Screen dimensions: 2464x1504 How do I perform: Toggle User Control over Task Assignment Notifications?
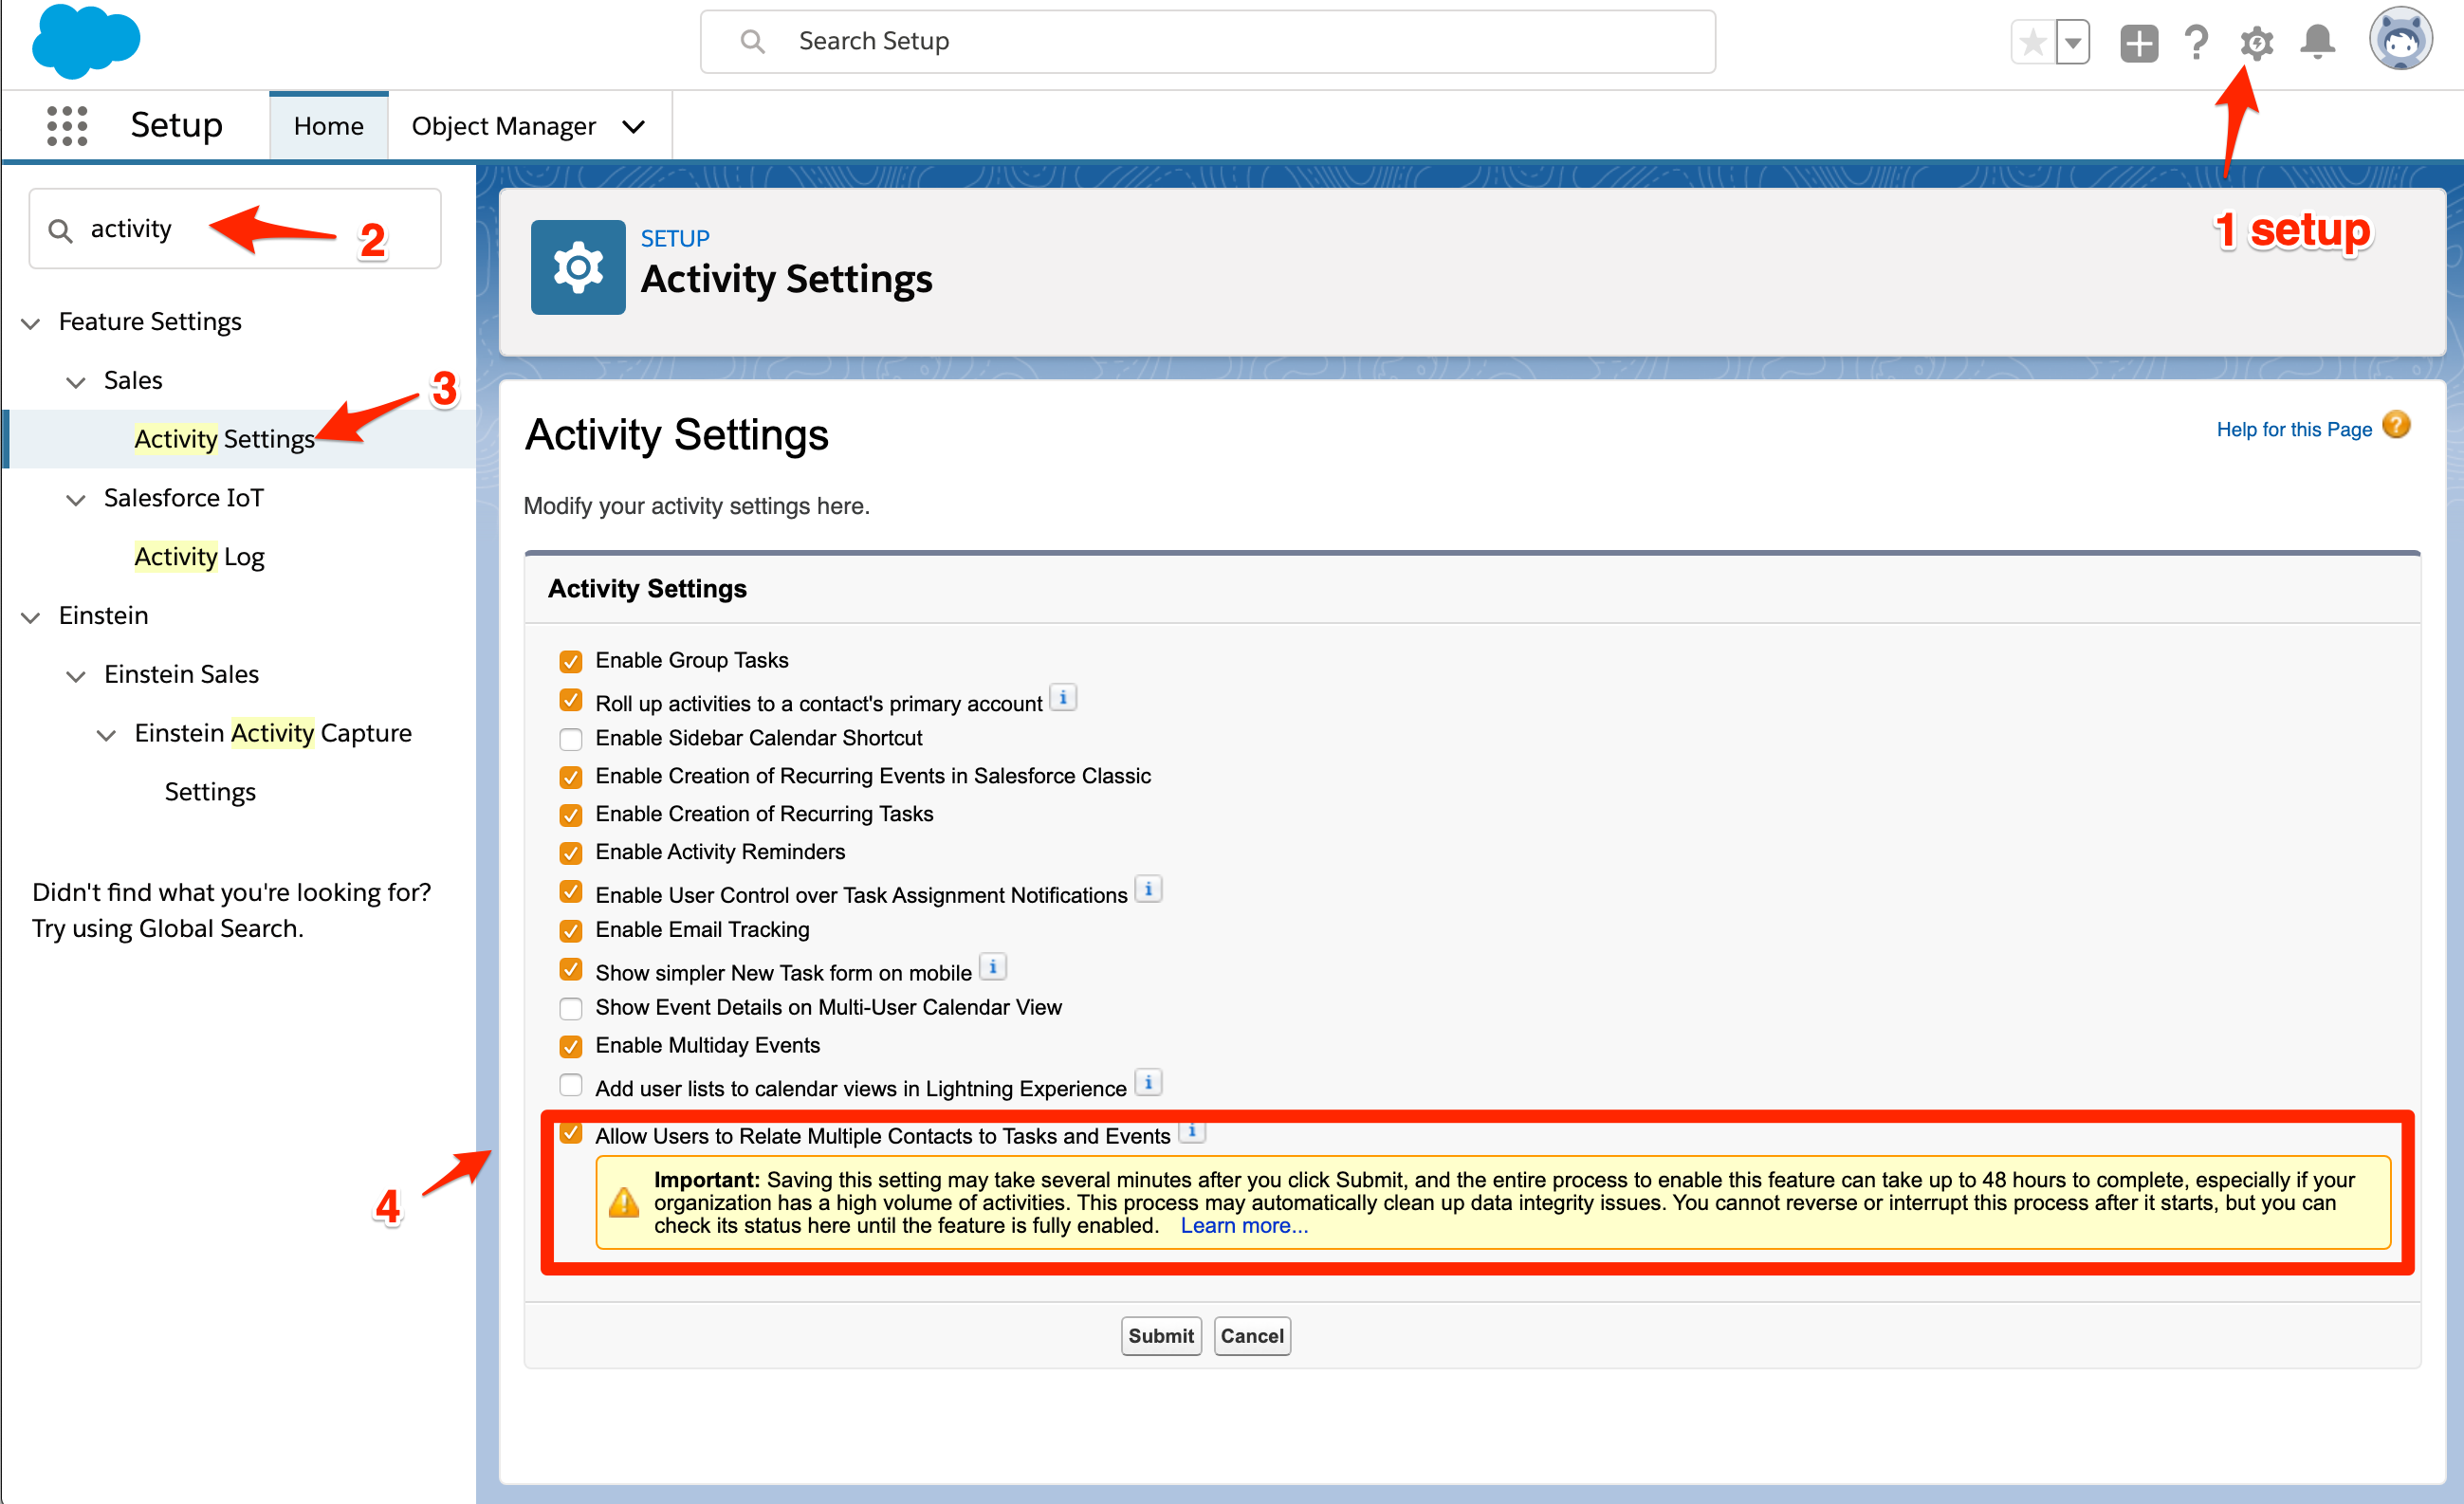tap(571, 892)
